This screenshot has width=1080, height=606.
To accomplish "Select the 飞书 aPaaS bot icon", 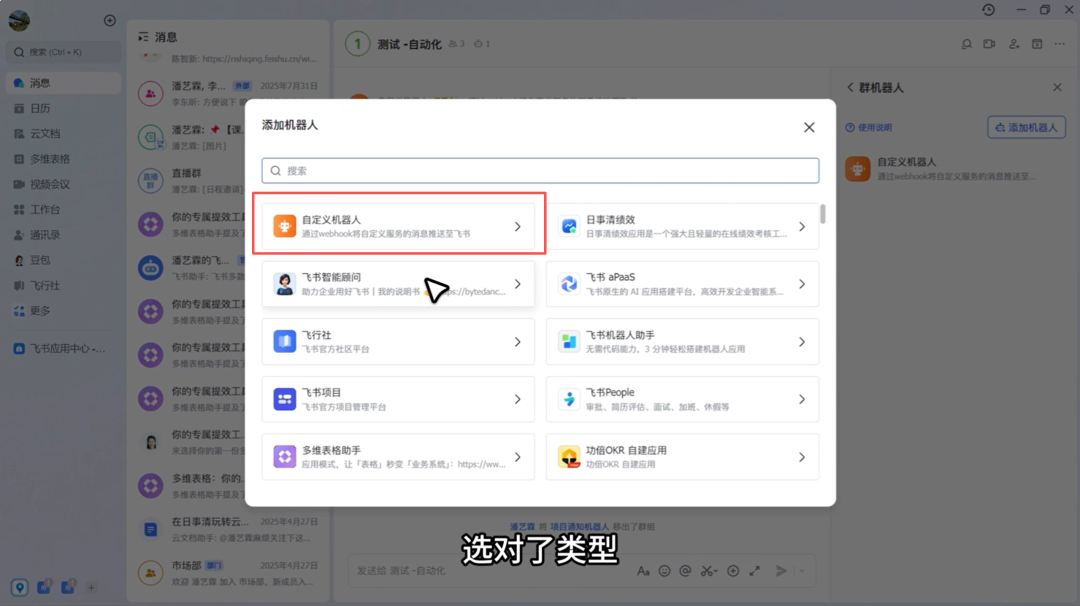I will [x=569, y=284].
